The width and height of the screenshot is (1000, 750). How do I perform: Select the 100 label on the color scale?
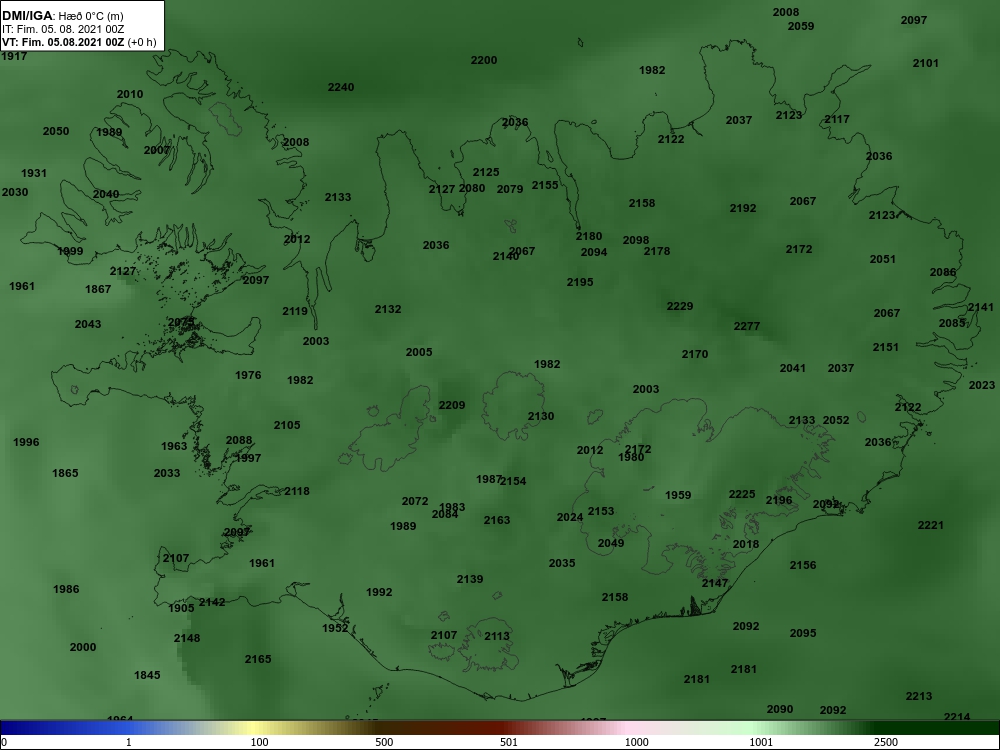[259, 742]
